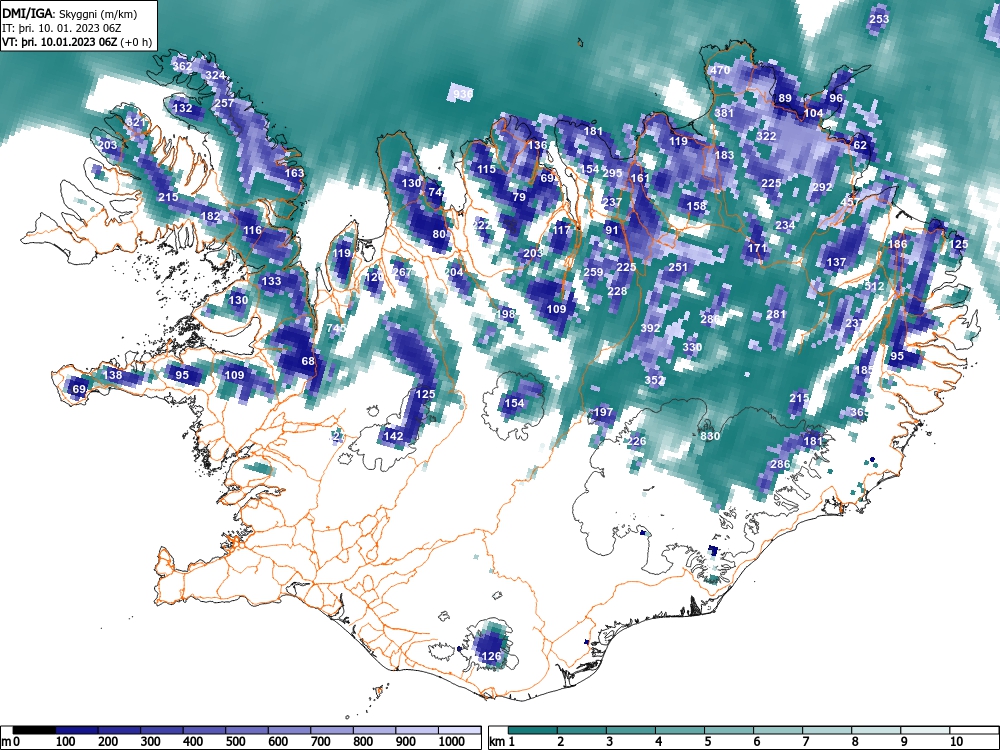Click the 'DMI/IGA: Skyggni (m/km)' title text
This screenshot has height=750, width=1000.
tap(70, 13)
